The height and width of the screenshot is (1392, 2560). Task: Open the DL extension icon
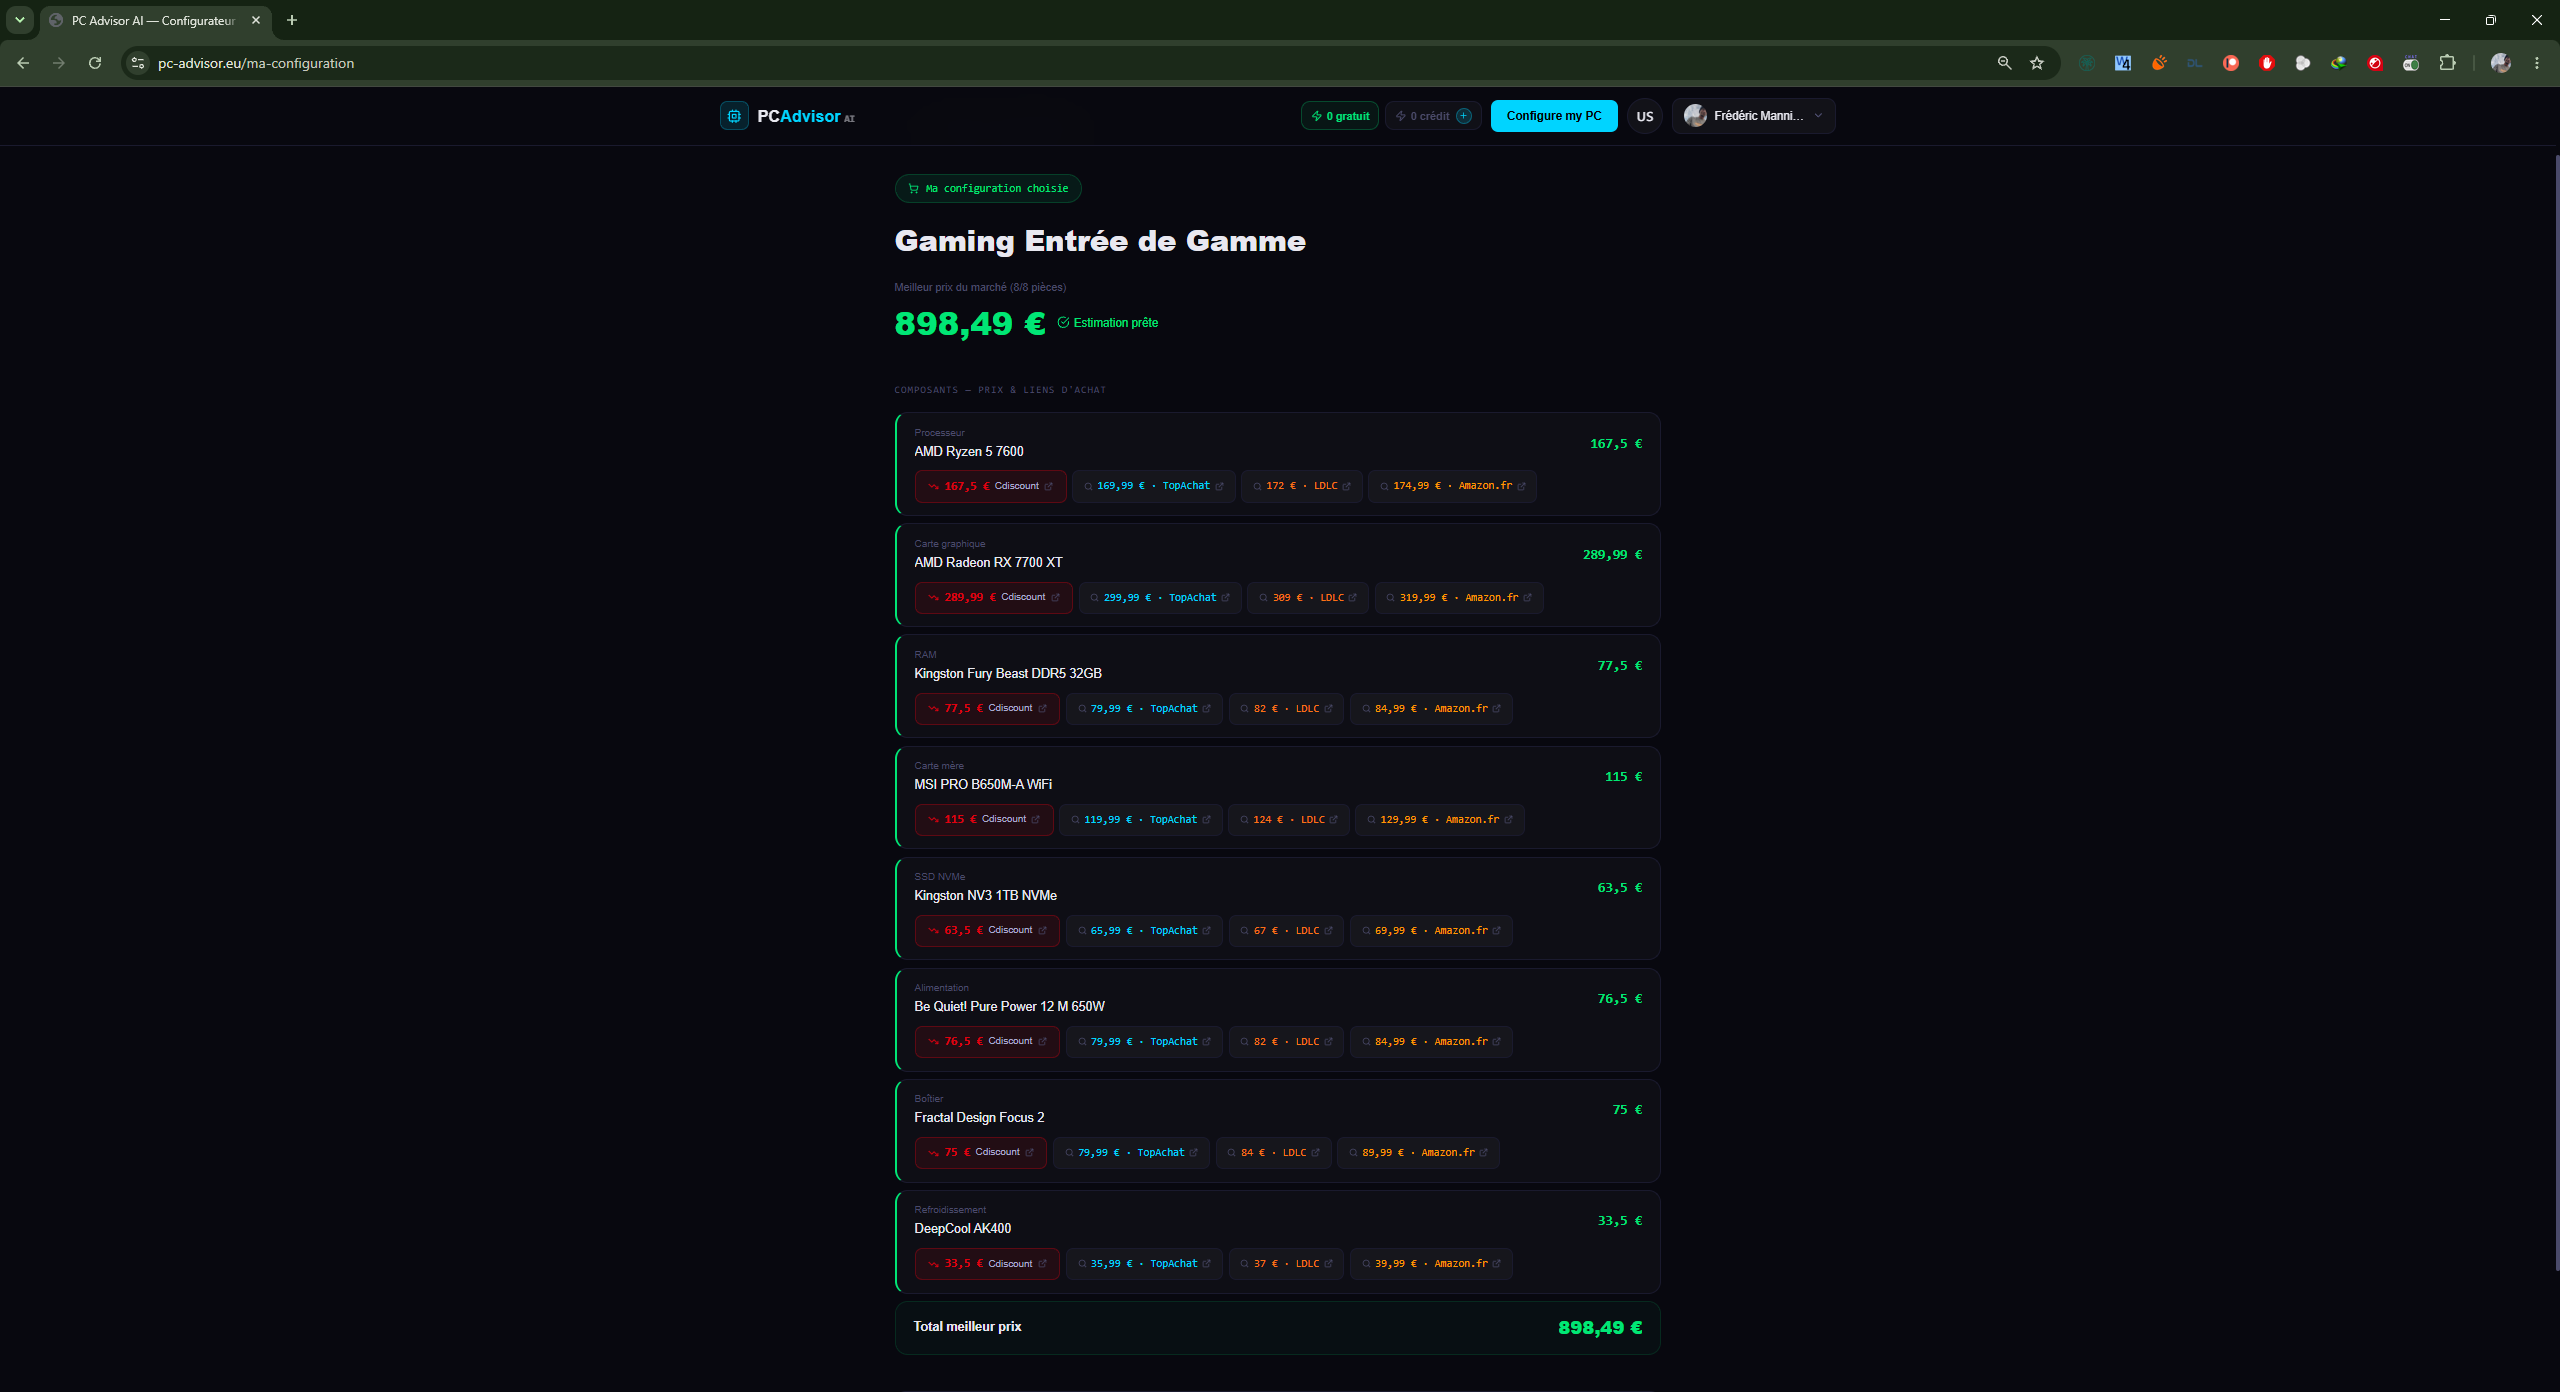2195,63
